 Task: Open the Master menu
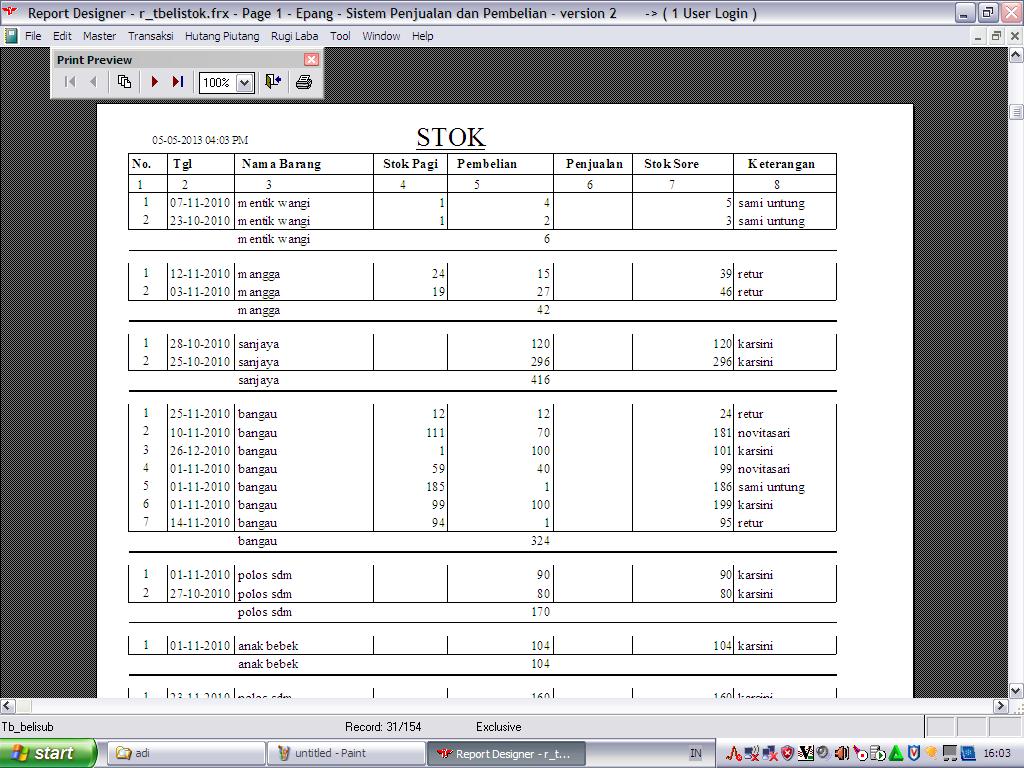pos(99,36)
